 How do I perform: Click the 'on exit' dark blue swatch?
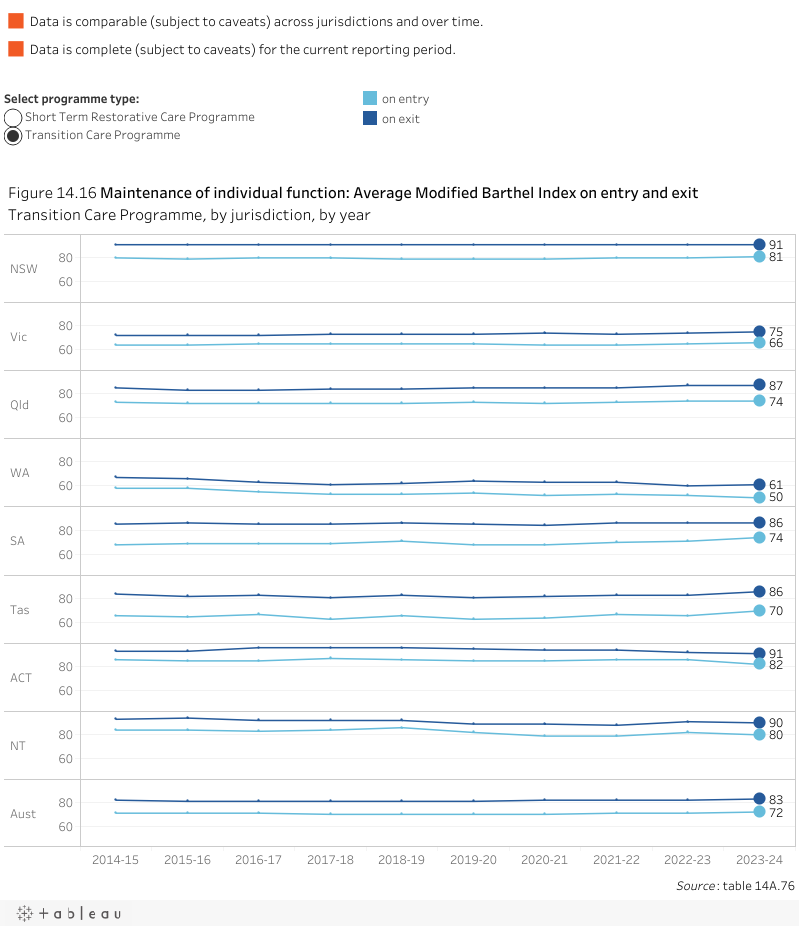tap(370, 119)
